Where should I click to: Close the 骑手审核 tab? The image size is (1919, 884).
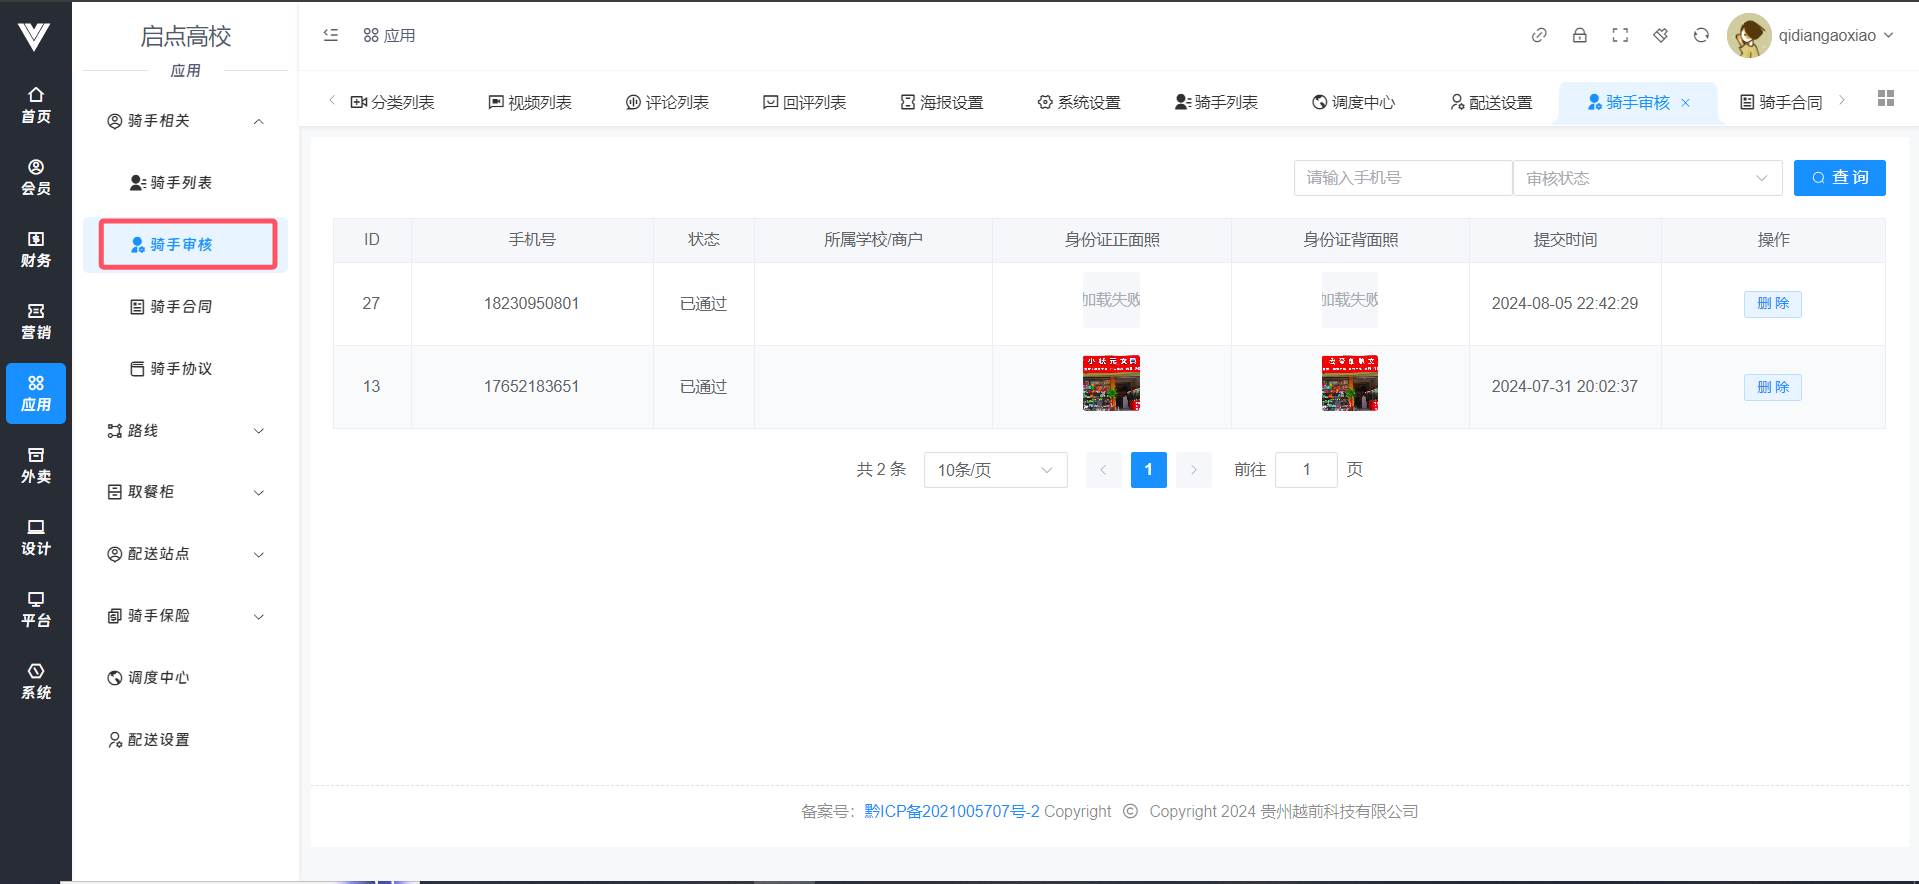click(1685, 103)
